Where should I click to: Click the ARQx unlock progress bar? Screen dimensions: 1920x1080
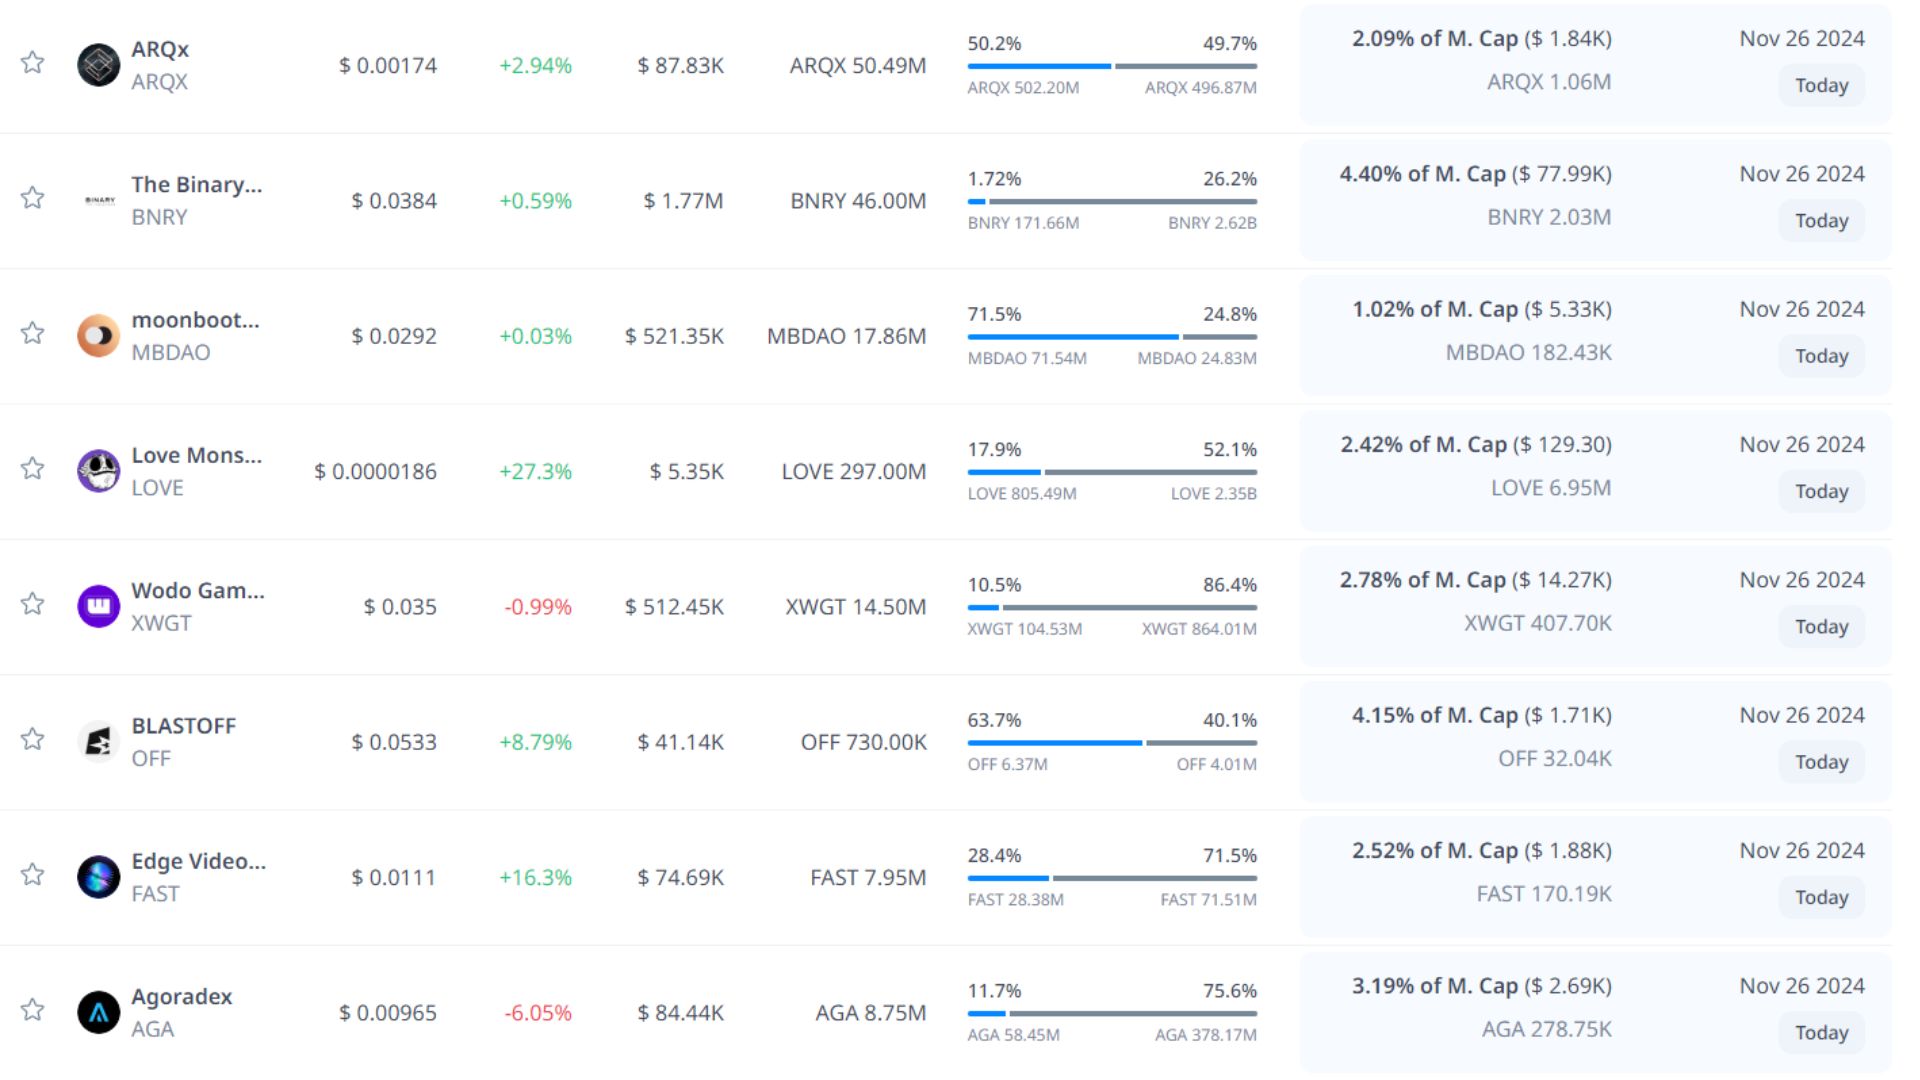(x=1111, y=66)
